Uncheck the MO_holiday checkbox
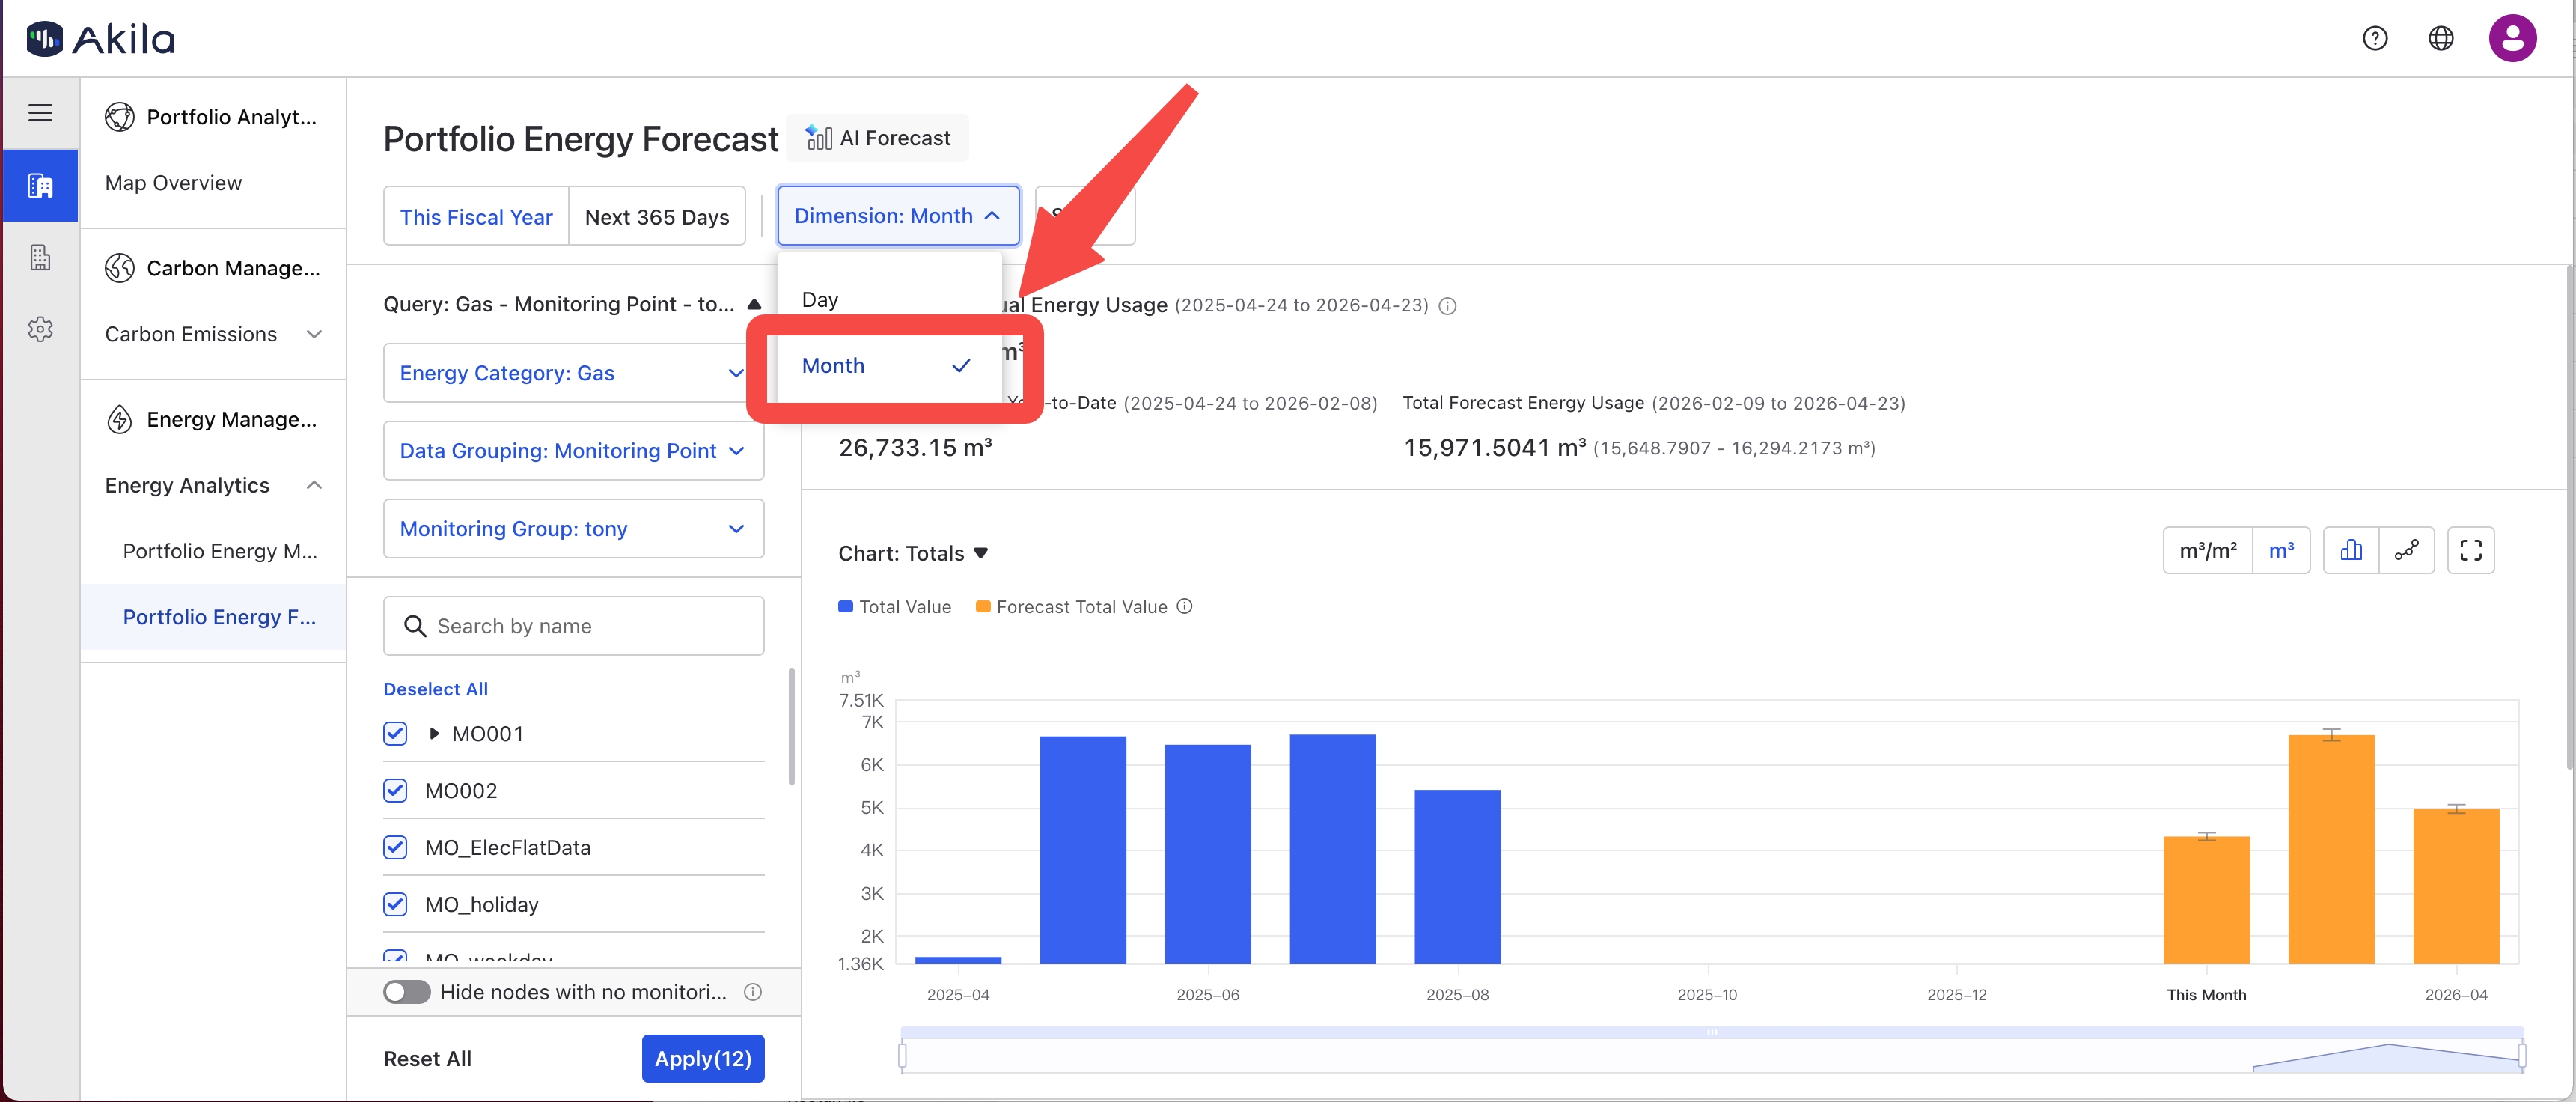Screen dimensions: 2576x1102 [395, 904]
